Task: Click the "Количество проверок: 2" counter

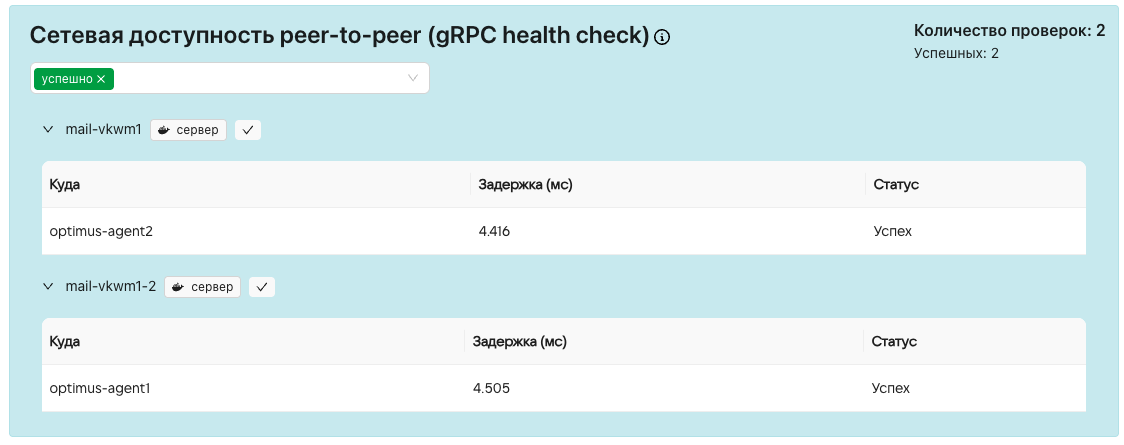Action: tap(1009, 31)
